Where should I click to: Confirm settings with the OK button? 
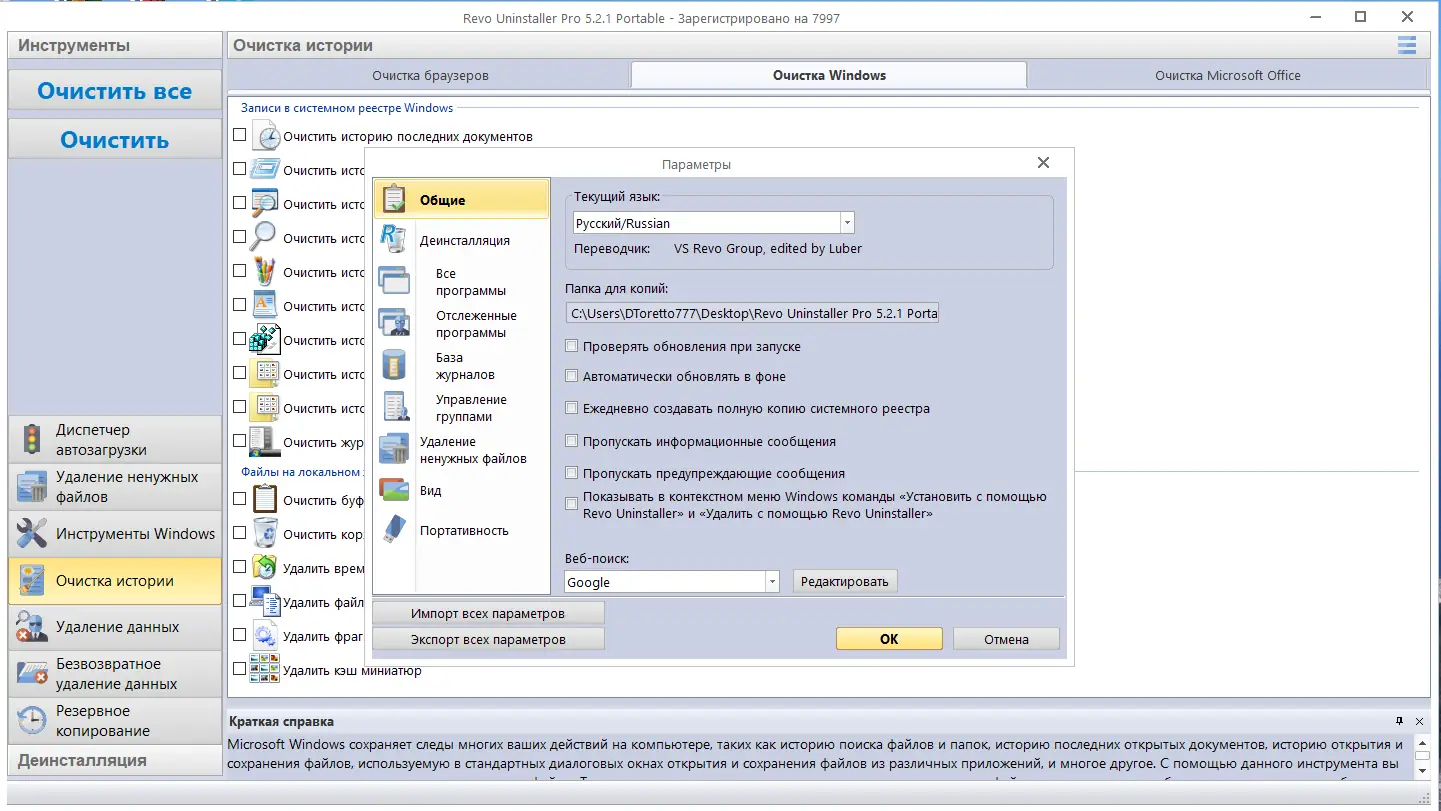click(888, 638)
